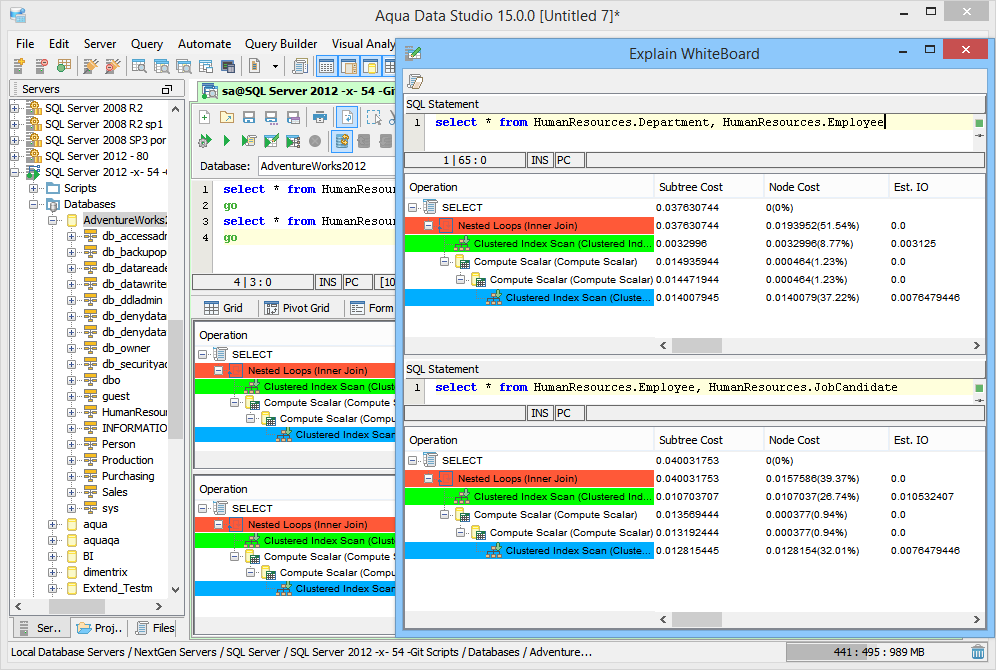Click the trash can memory icon in status bar

point(978,652)
